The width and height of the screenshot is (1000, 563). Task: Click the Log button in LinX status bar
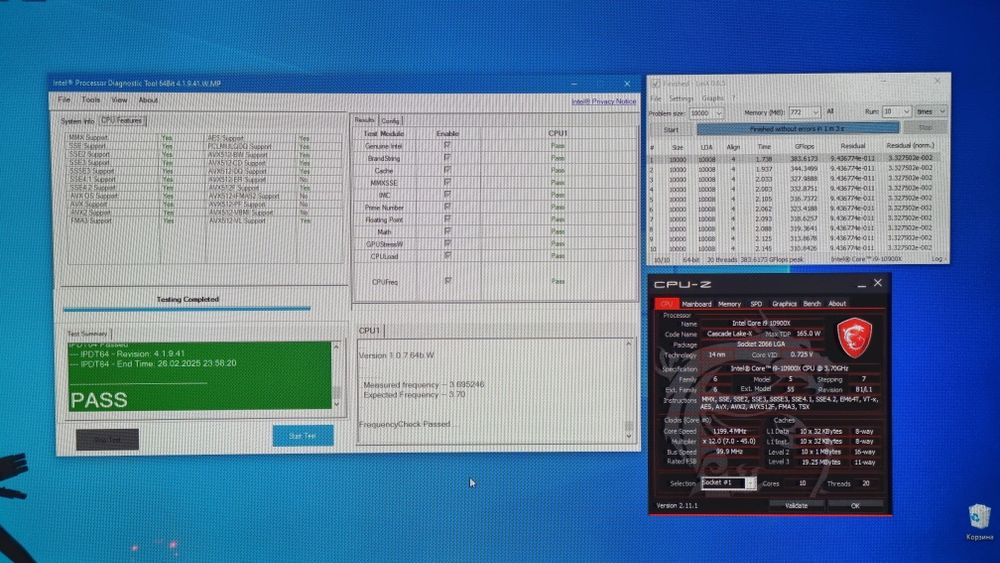(938, 259)
